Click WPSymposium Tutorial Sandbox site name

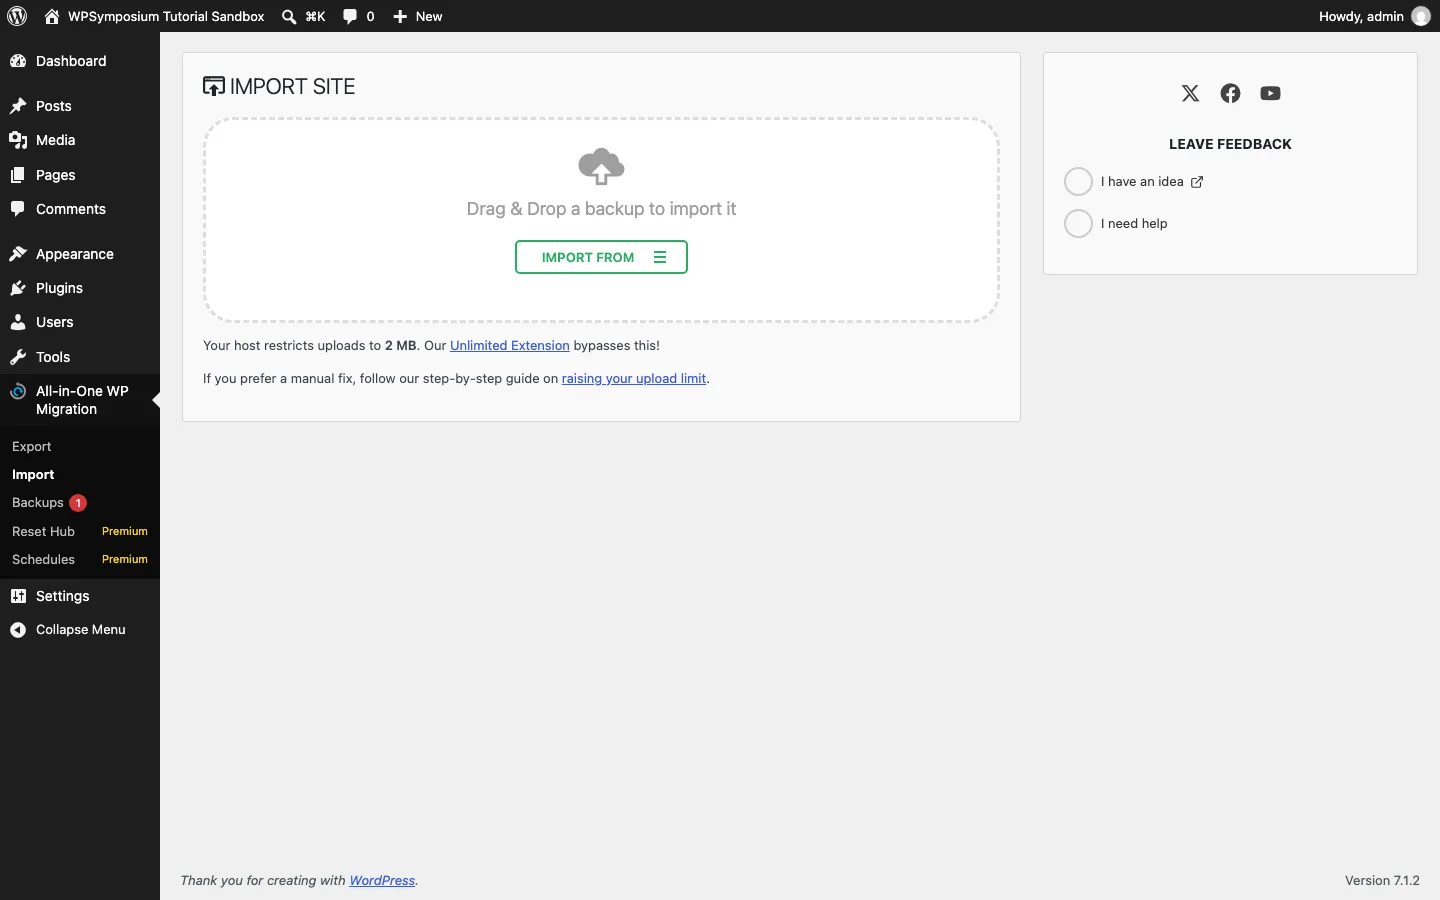click(x=166, y=16)
